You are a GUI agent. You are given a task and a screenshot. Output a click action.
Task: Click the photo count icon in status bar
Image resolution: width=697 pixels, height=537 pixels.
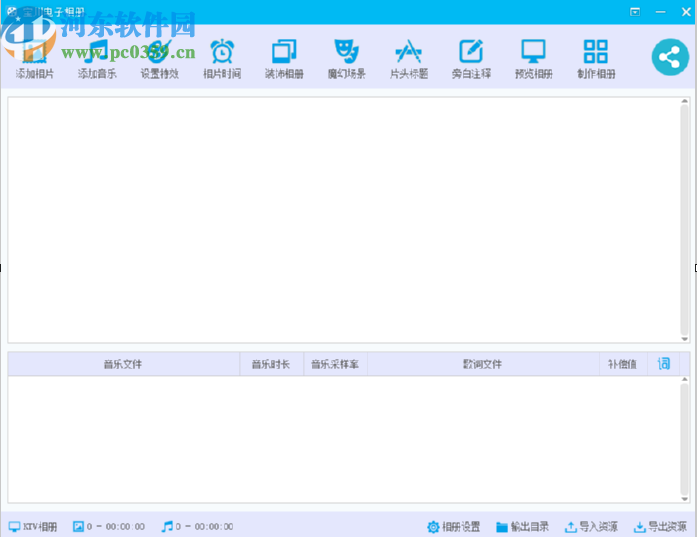click(x=78, y=526)
